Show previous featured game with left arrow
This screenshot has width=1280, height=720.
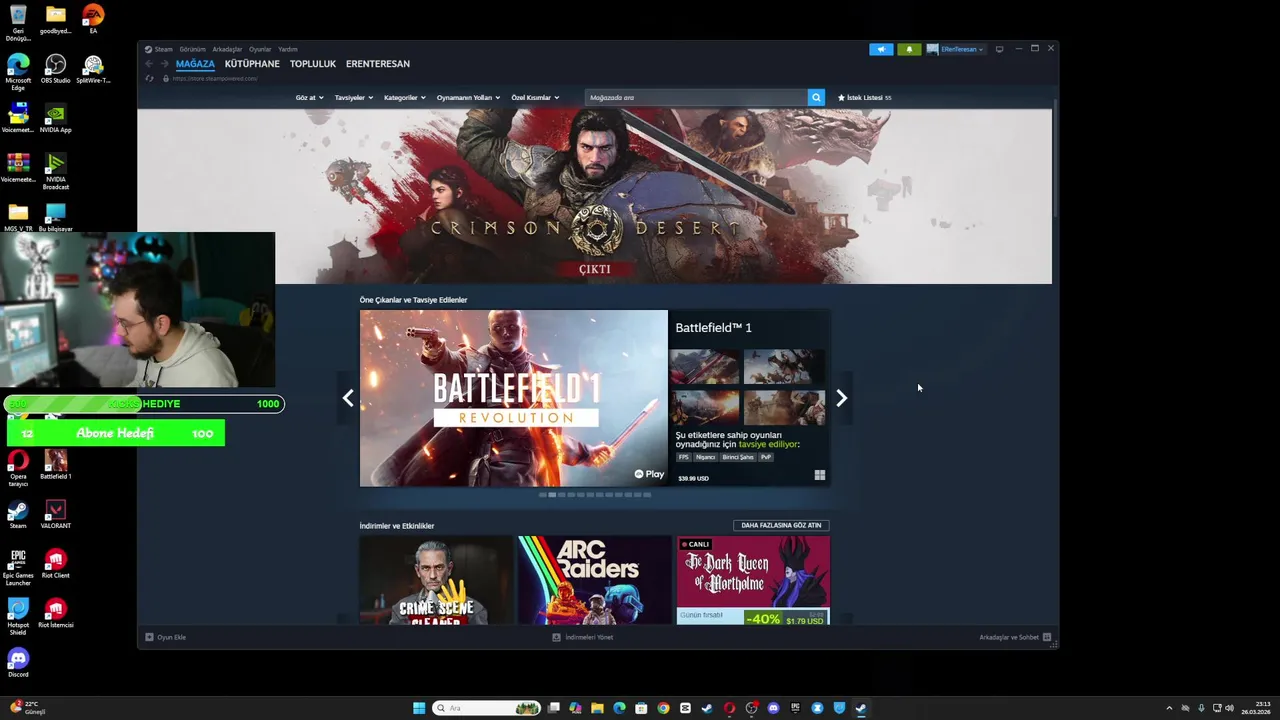click(347, 398)
